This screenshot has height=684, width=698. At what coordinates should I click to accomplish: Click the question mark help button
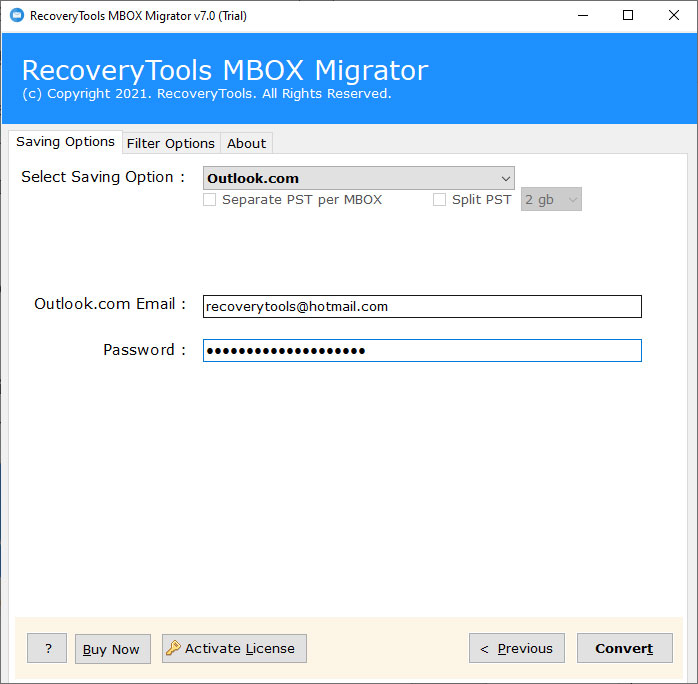[x=47, y=648]
